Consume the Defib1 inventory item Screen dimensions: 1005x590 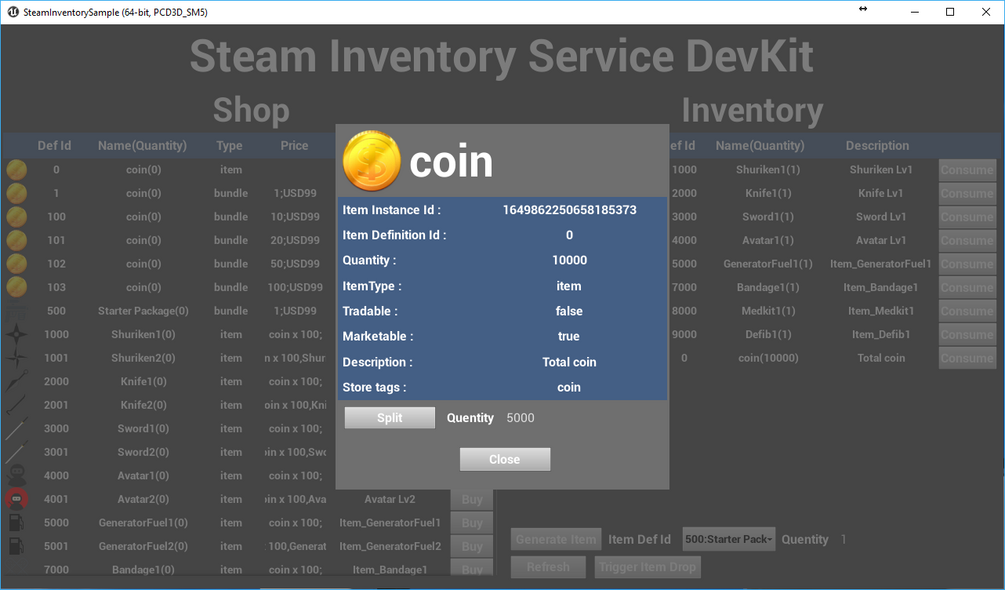click(967, 334)
